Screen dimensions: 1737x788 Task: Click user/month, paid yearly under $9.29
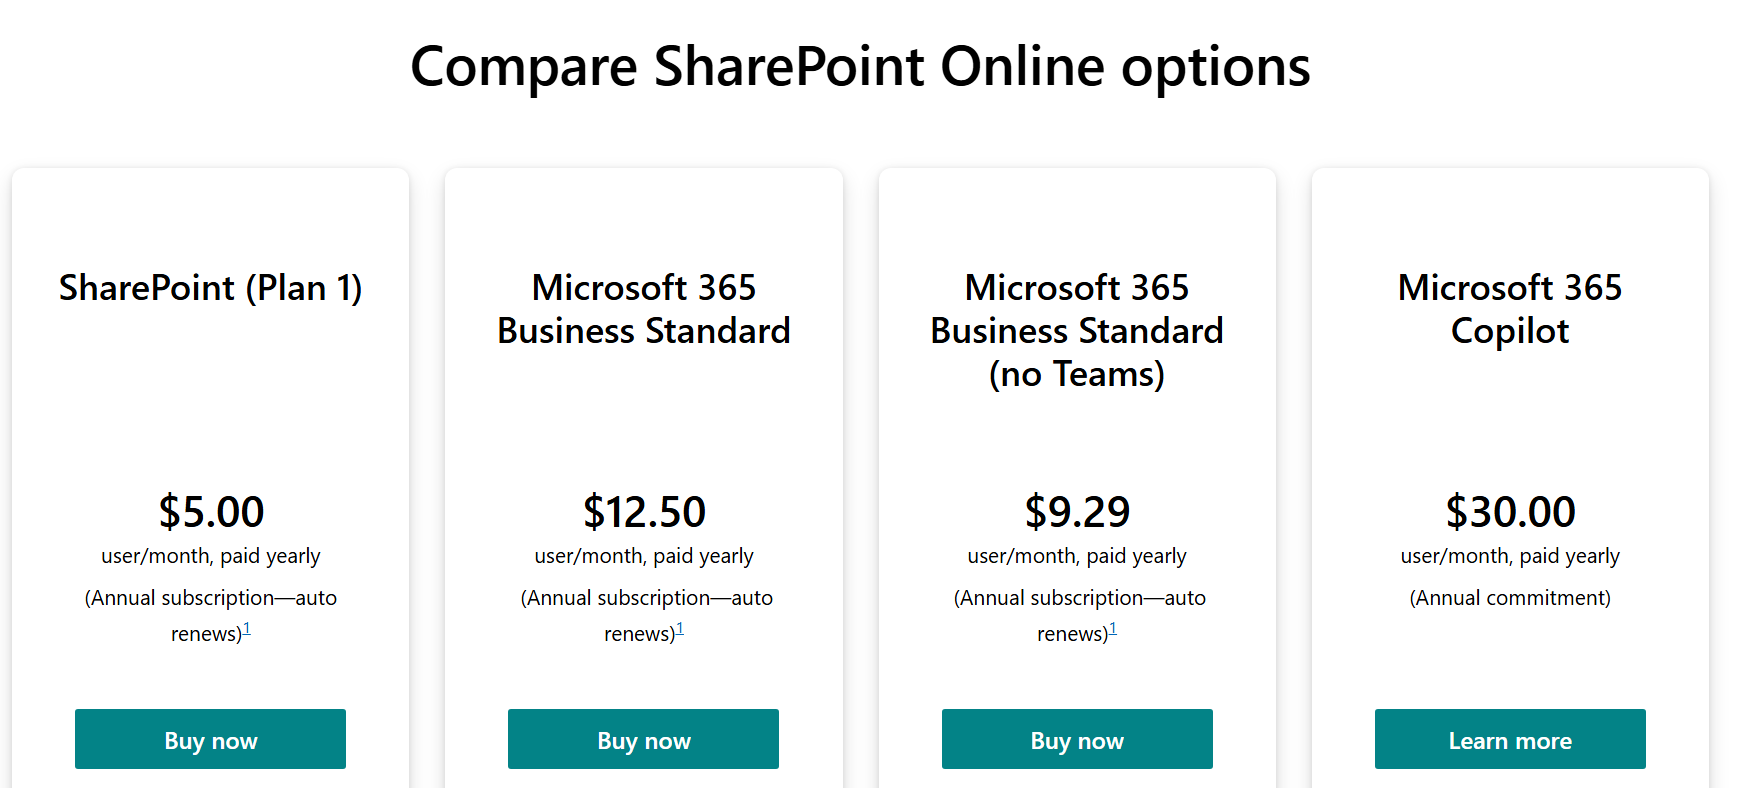point(1077,556)
